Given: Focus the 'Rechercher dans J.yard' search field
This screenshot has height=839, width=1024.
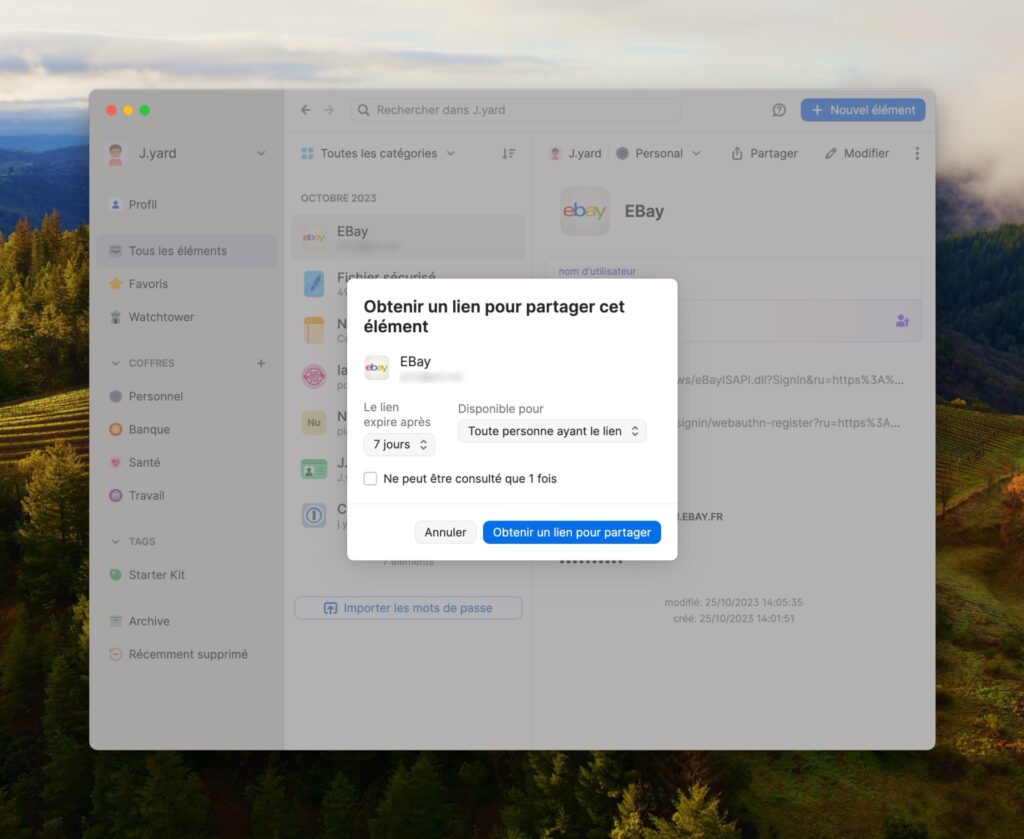Looking at the screenshot, I should tap(515, 110).
